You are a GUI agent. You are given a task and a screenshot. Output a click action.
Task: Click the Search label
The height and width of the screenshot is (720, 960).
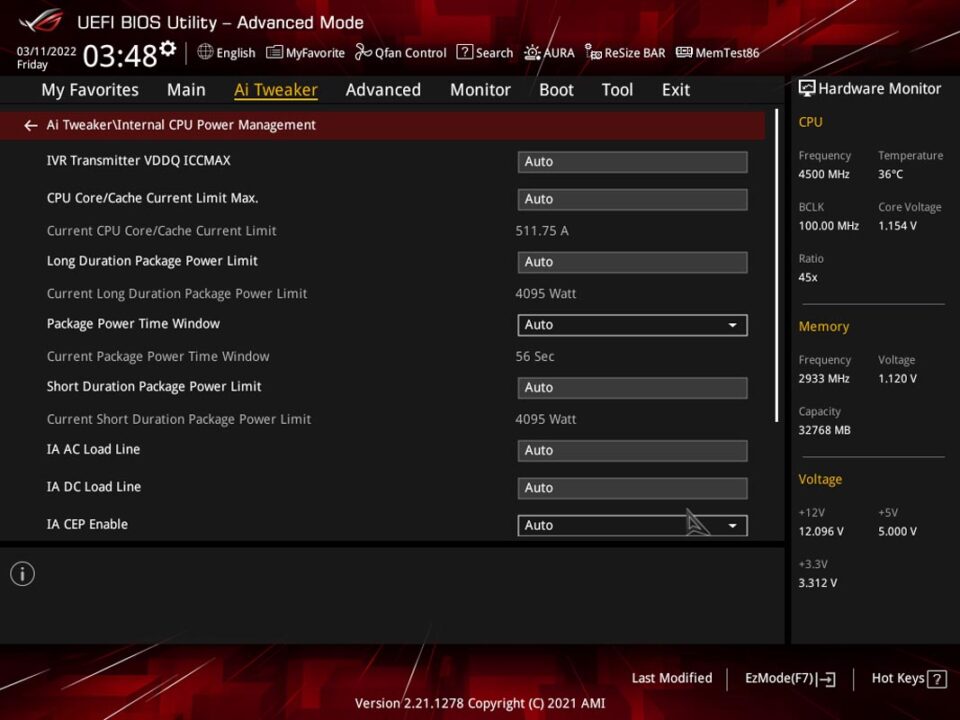495,53
